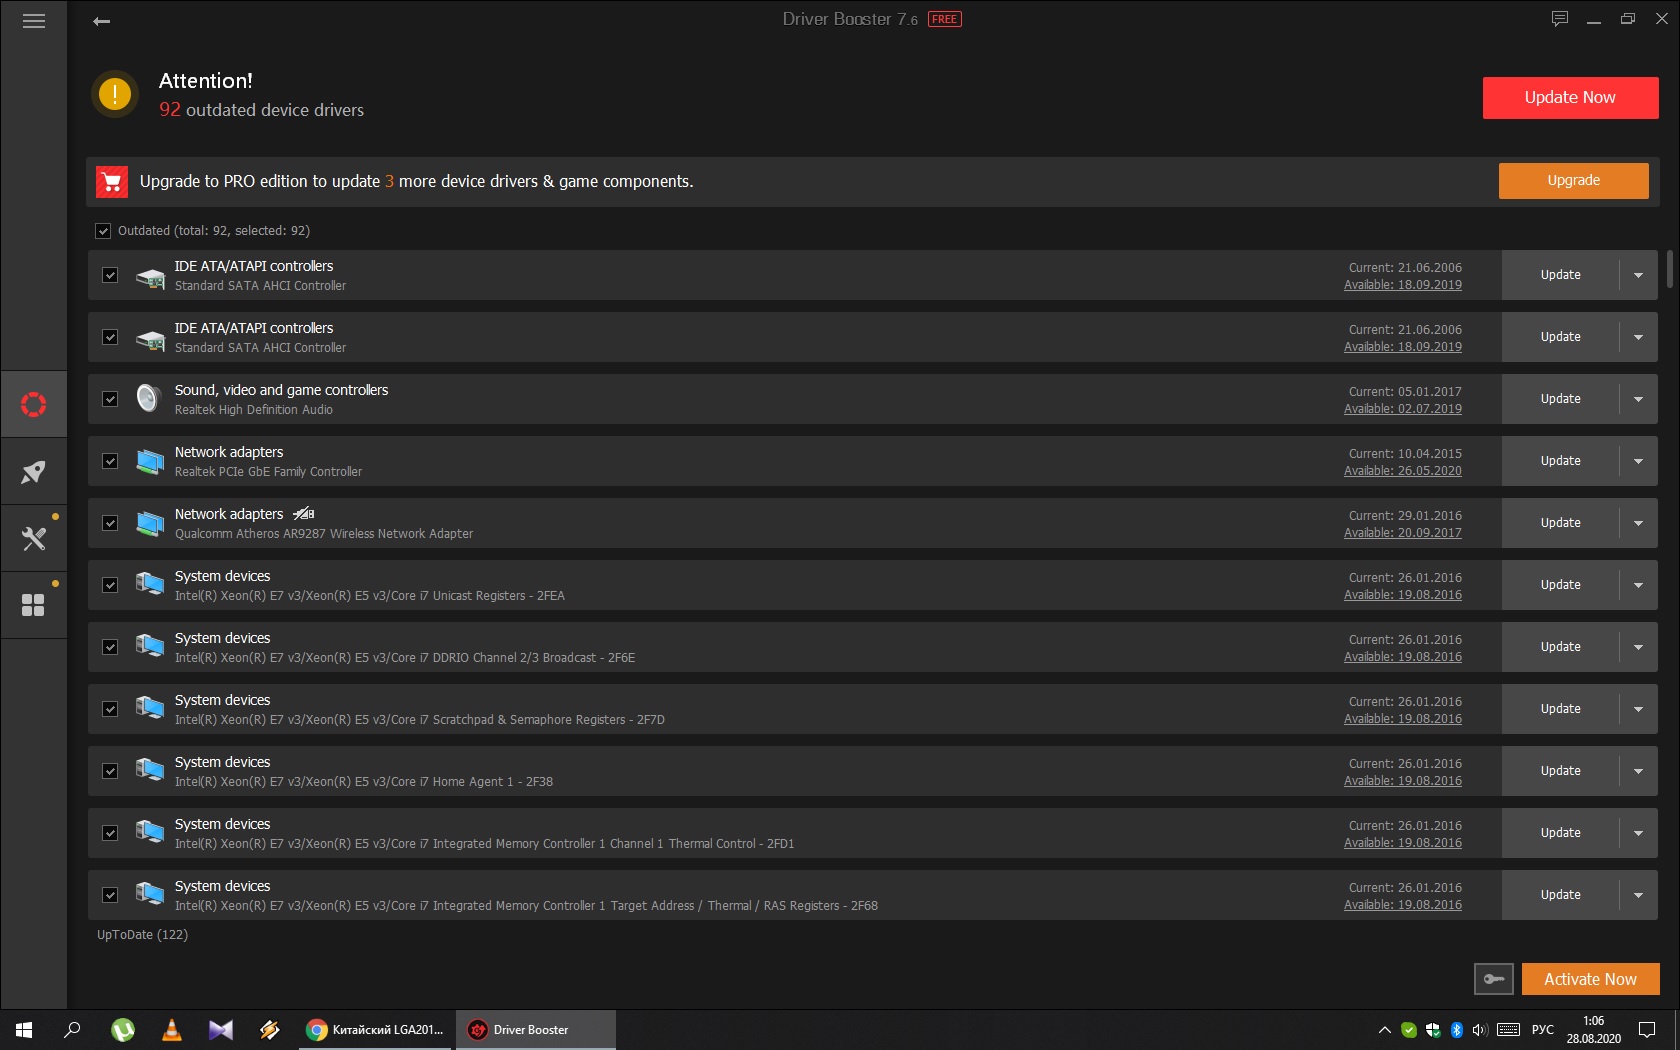
Task: Open Winamp from the taskbar
Action: [x=270, y=1030]
